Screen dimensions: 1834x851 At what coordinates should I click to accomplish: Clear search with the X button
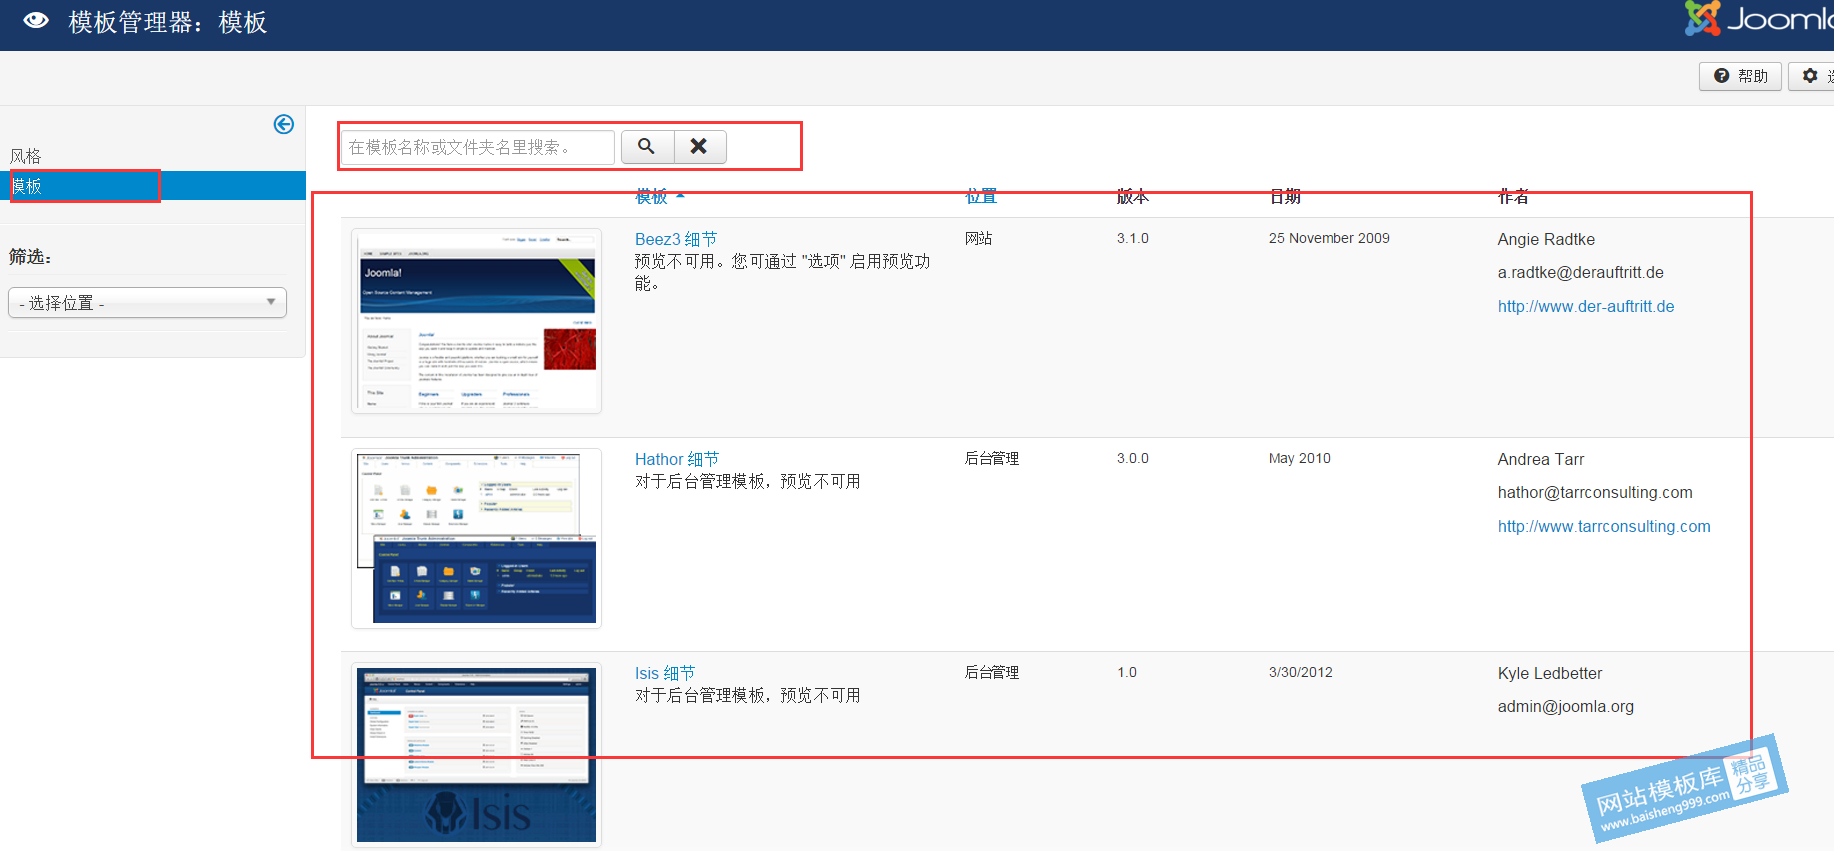tap(700, 147)
